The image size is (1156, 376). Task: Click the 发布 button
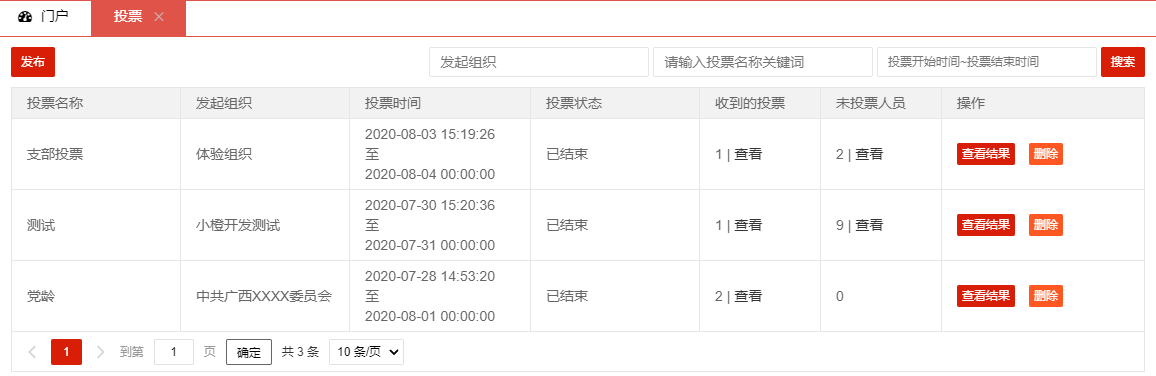(x=33, y=62)
